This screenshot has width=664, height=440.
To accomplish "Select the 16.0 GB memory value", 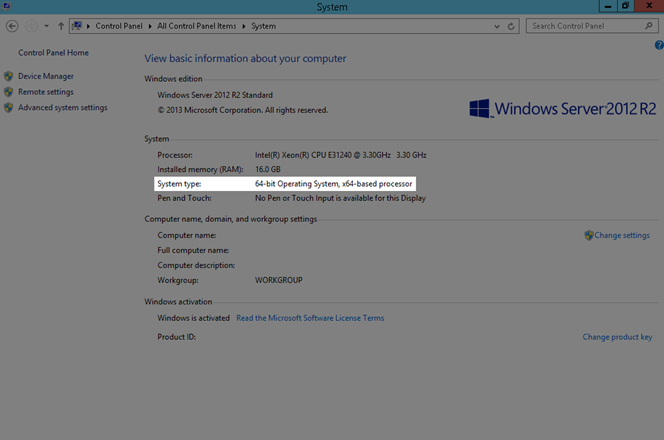I will (x=268, y=169).
